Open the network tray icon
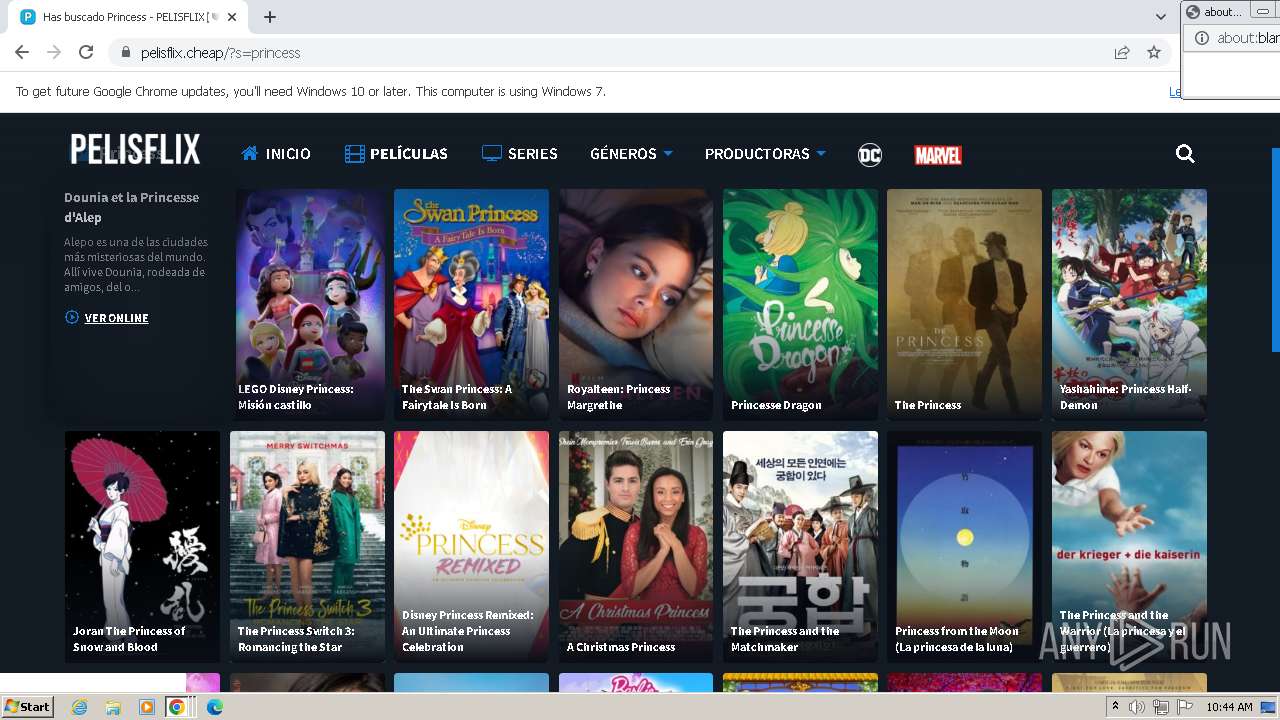The height and width of the screenshot is (720, 1280). click(x=1160, y=707)
